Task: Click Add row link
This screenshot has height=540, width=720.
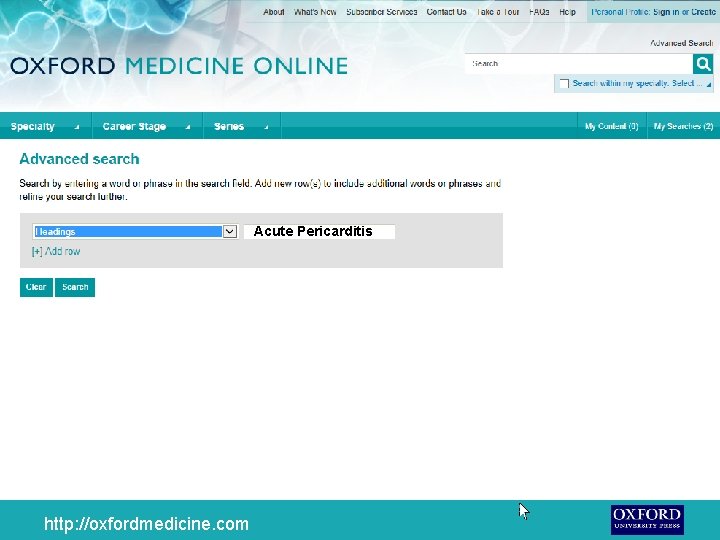Action: (x=56, y=251)
